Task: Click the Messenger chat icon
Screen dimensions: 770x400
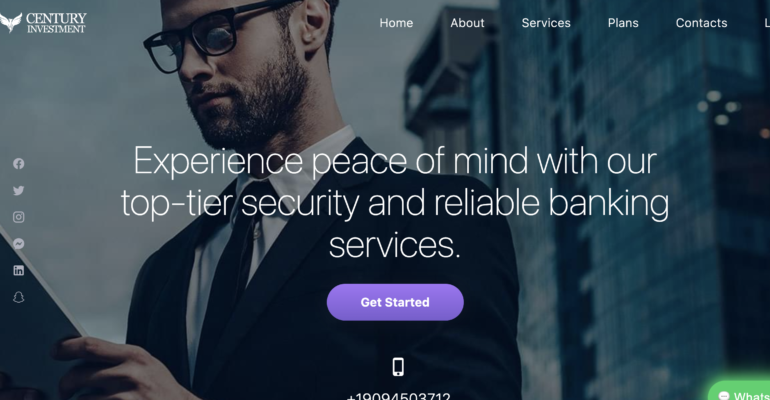Action: click(x=19, y=243)
